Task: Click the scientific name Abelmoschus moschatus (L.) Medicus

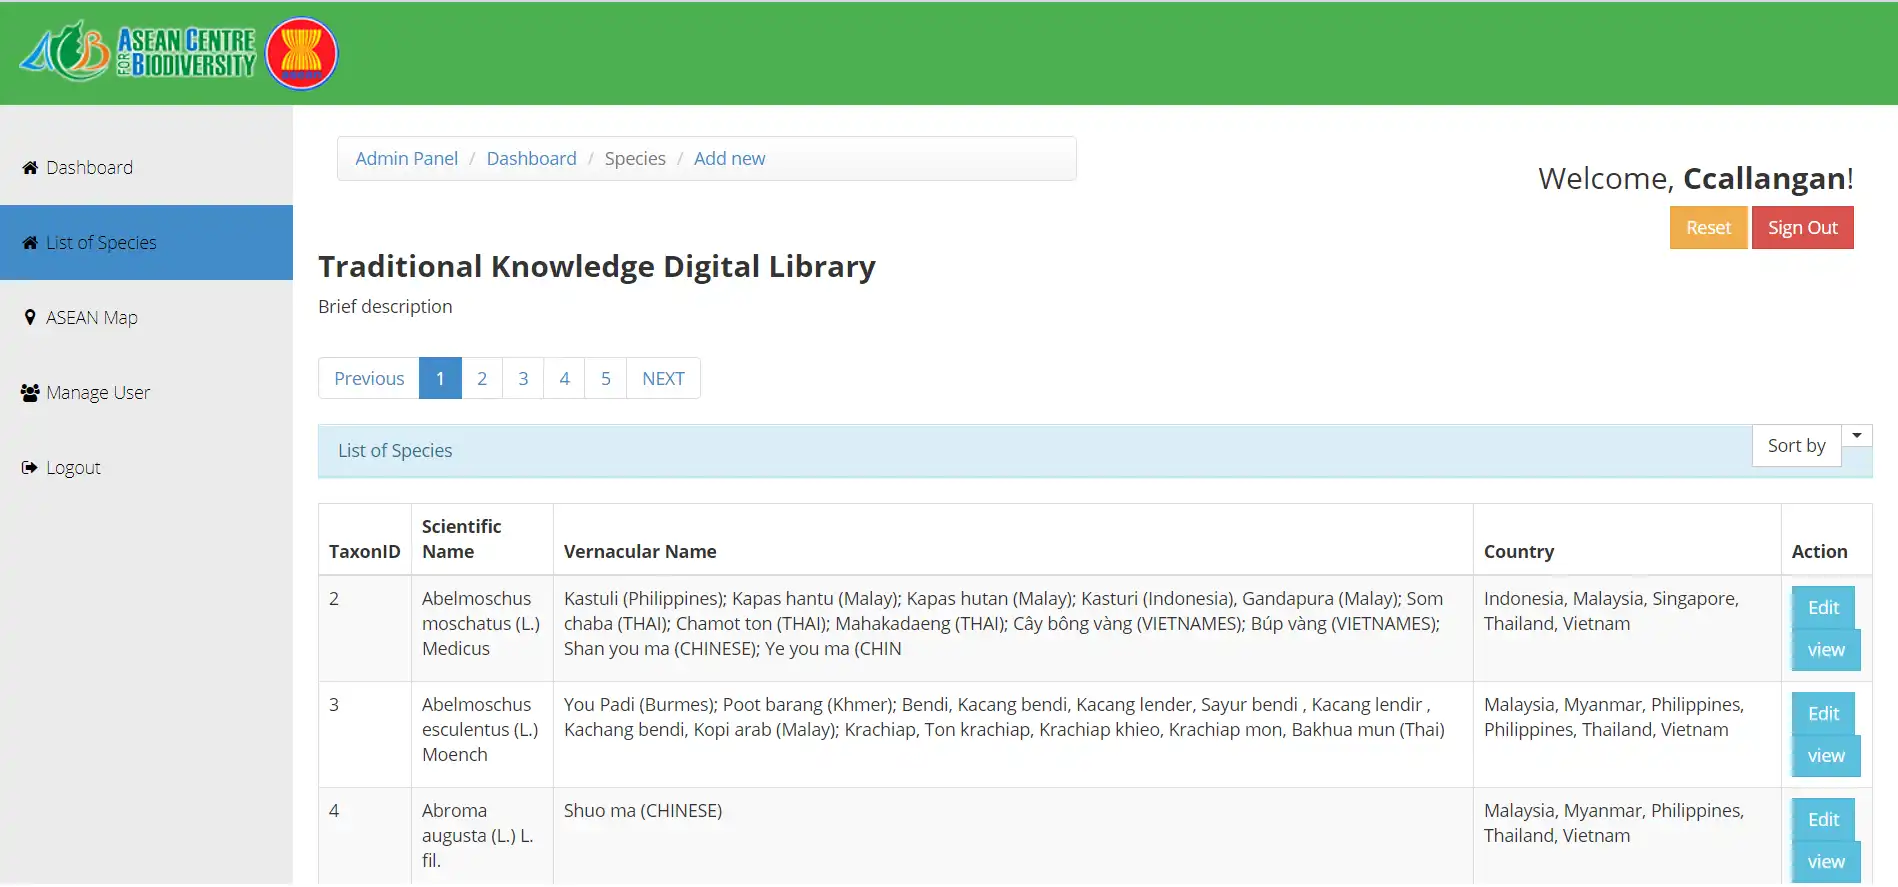Action: coord(481,623)
